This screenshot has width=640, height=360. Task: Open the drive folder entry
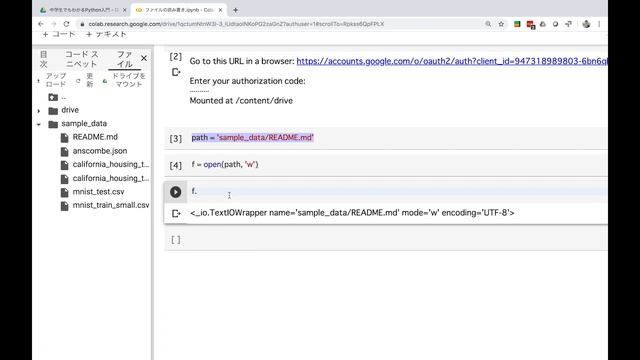tap(70, 110)
